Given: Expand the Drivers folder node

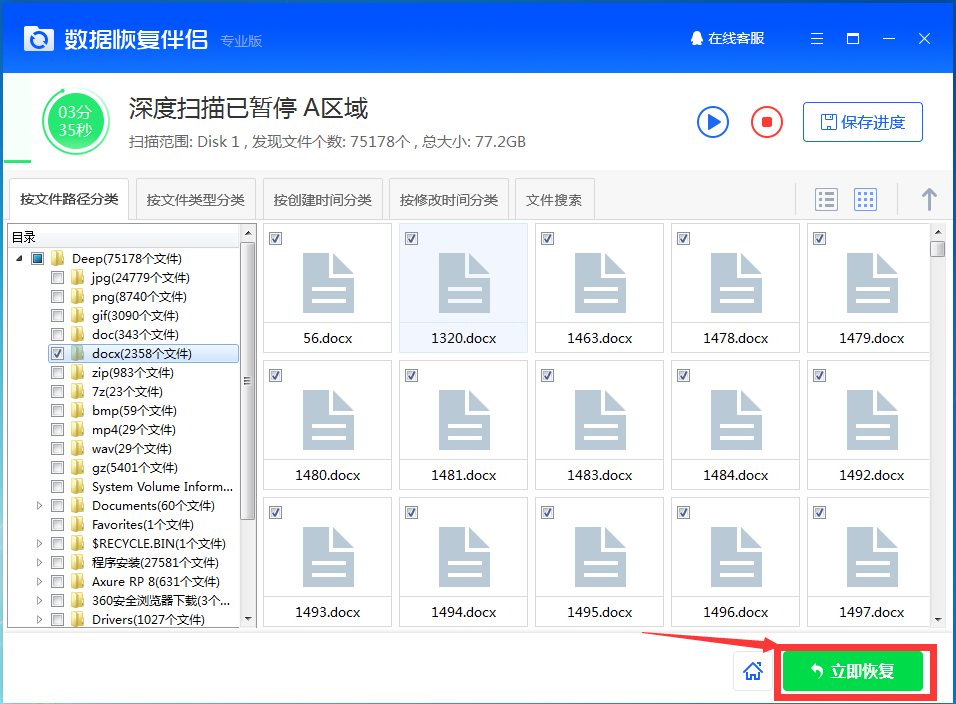Looking at the screenshot, I should [x=39, y=619].
